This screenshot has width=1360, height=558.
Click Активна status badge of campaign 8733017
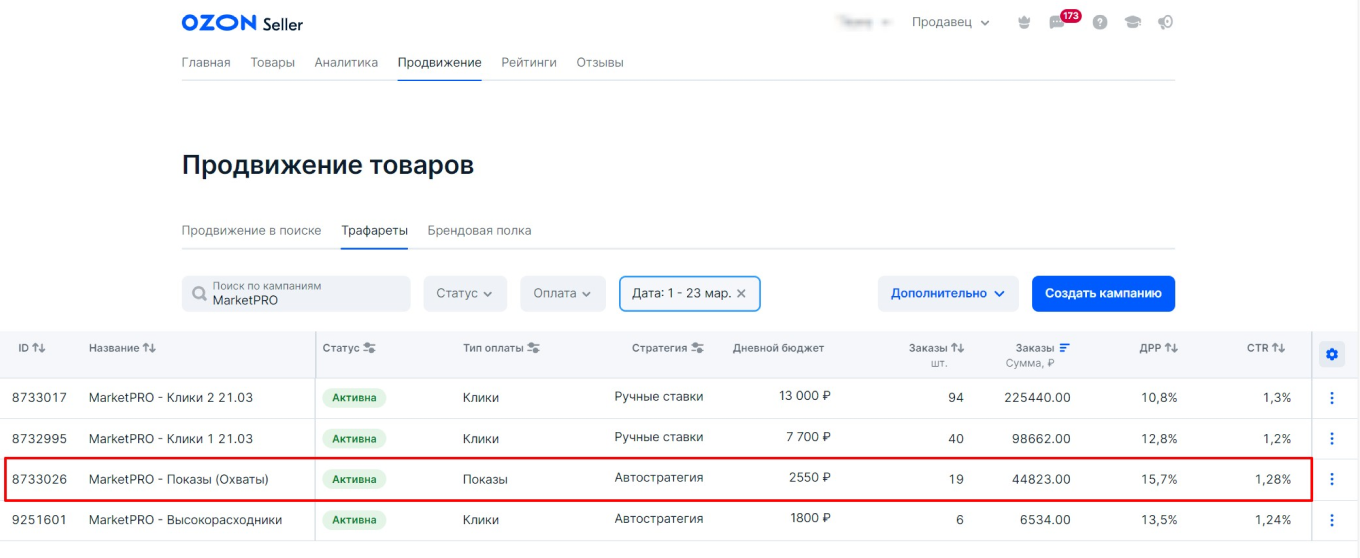pos(354,398)
